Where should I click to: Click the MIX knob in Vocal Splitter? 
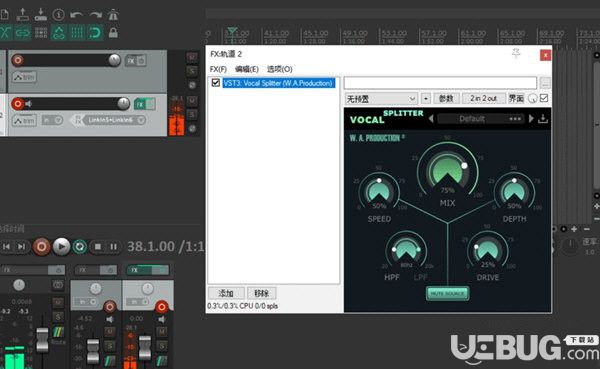pos(447,170)
